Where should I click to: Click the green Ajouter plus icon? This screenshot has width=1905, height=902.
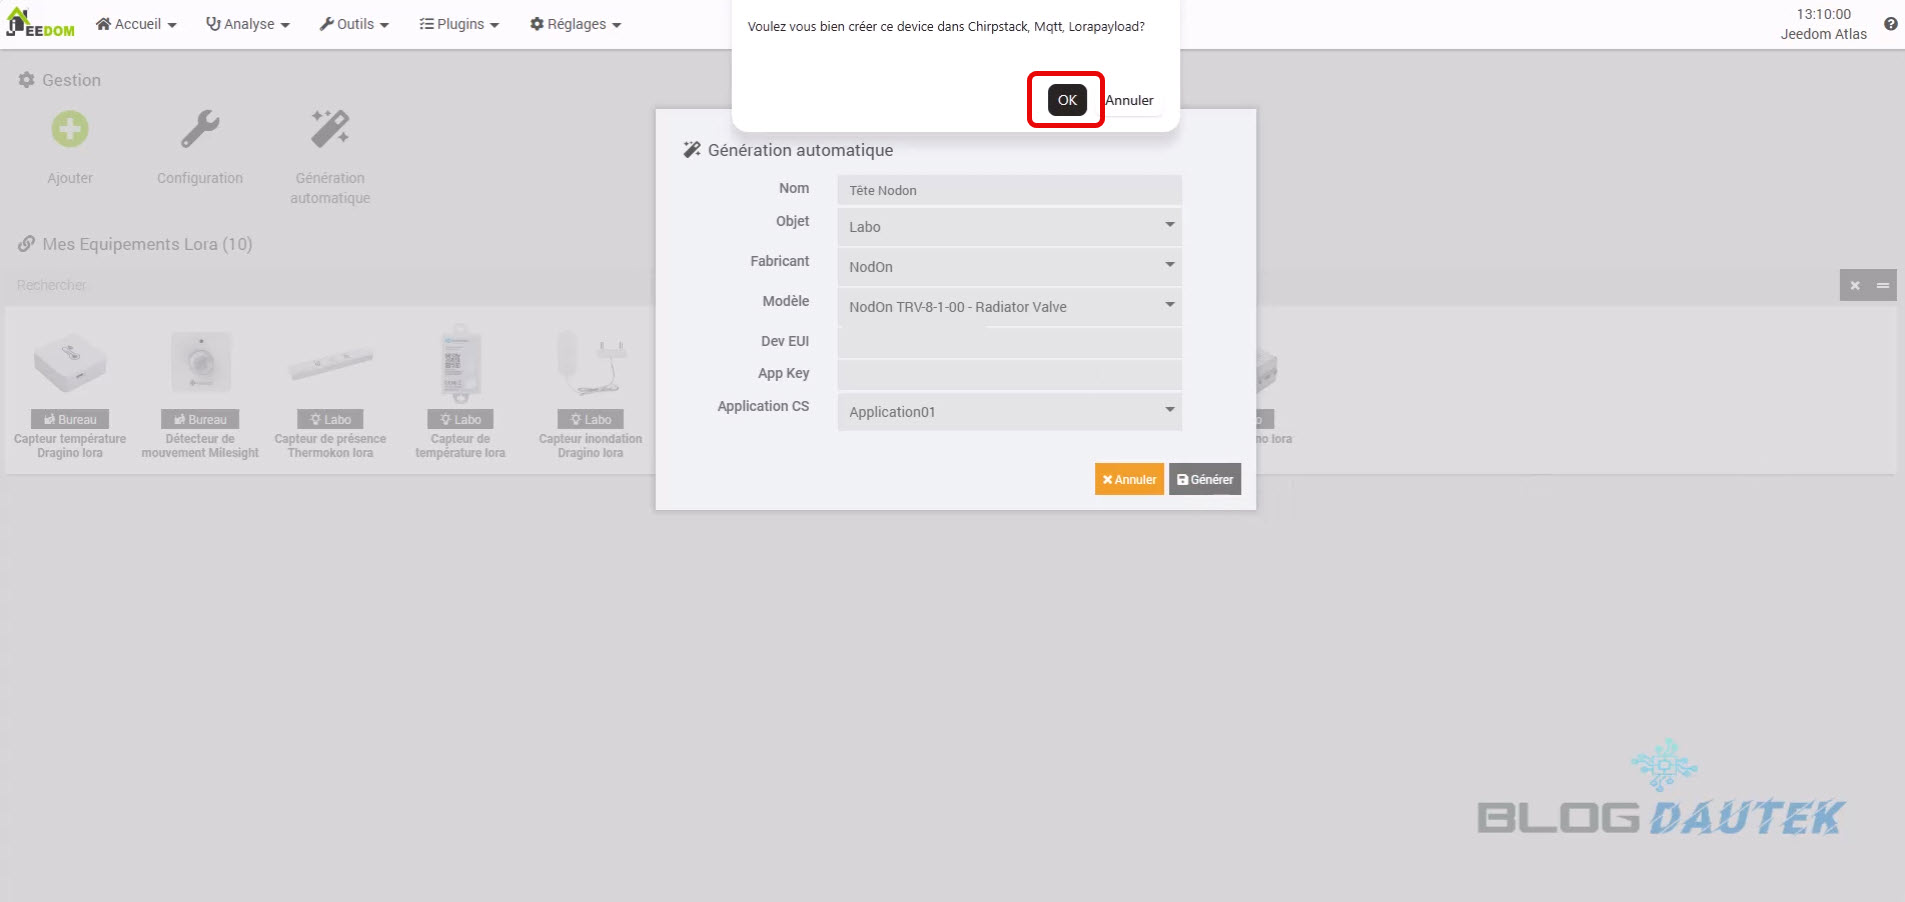point(70,129)
